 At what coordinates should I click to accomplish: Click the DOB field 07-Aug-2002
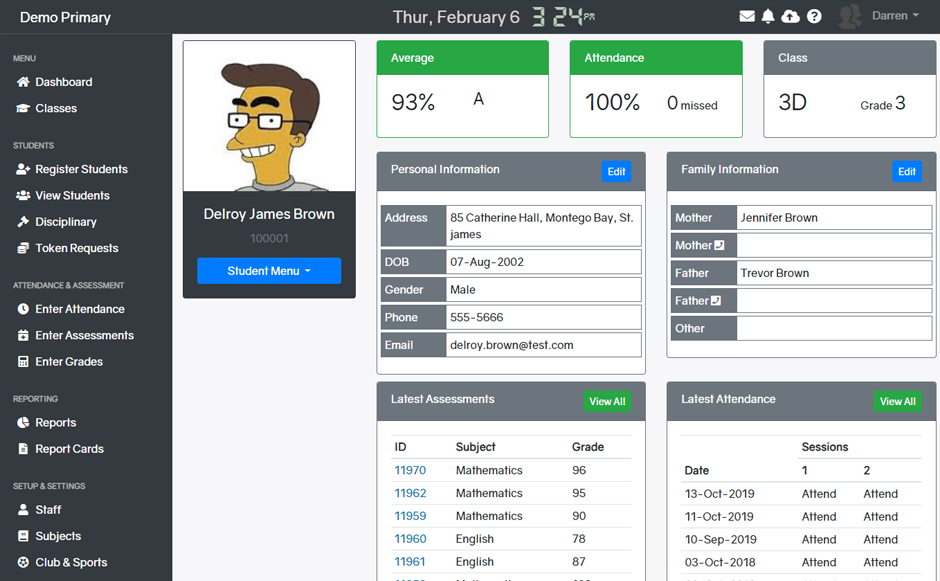(543, 262)
